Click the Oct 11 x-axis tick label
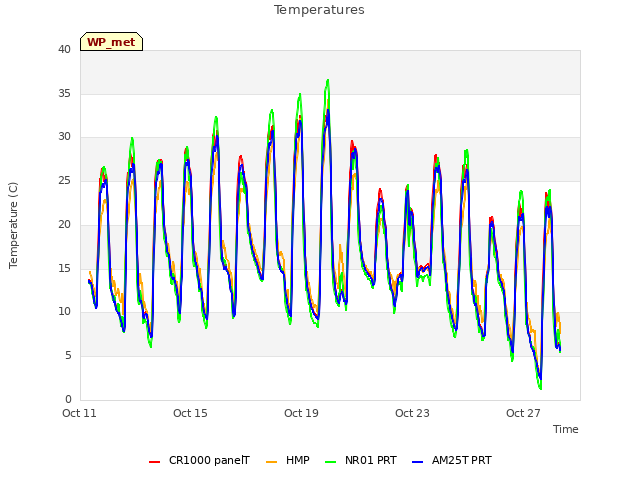Viewport: 640px width, 480px height. coord(79,413)
